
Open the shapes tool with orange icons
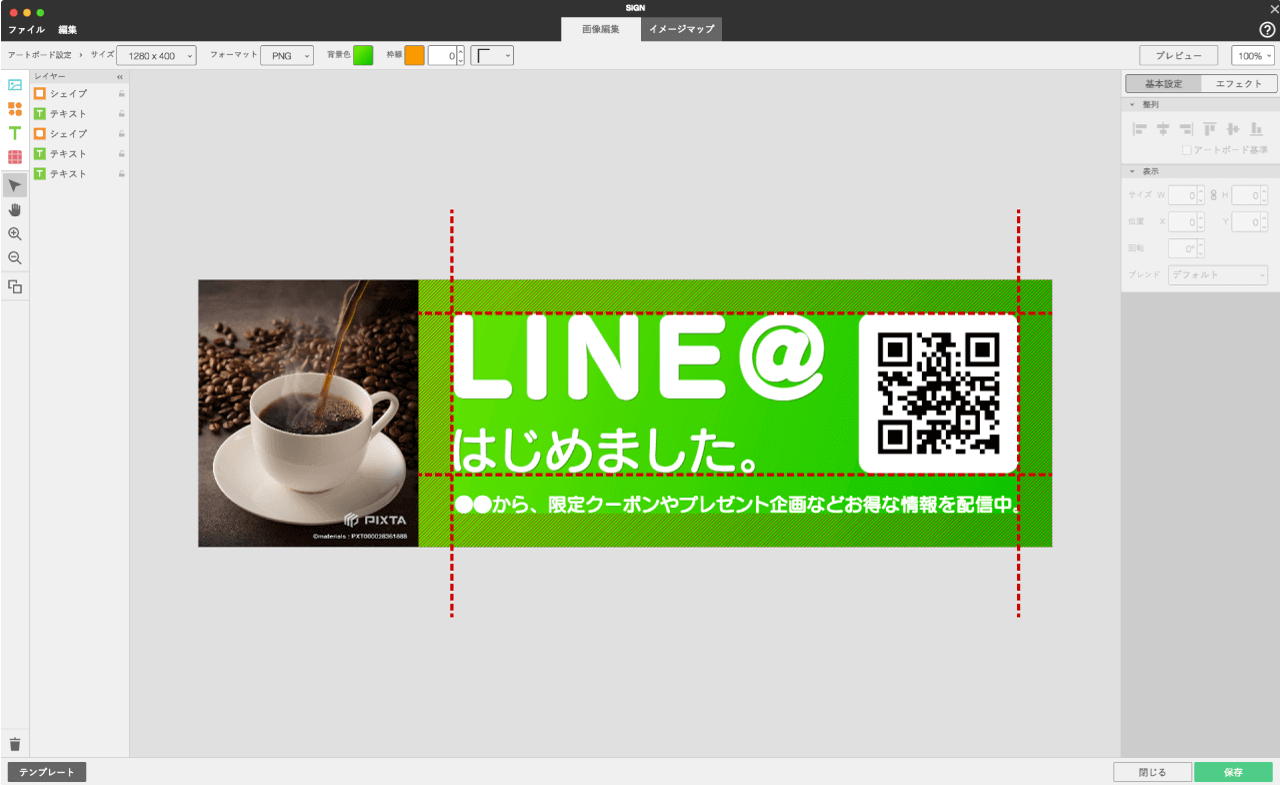(15, 109)
